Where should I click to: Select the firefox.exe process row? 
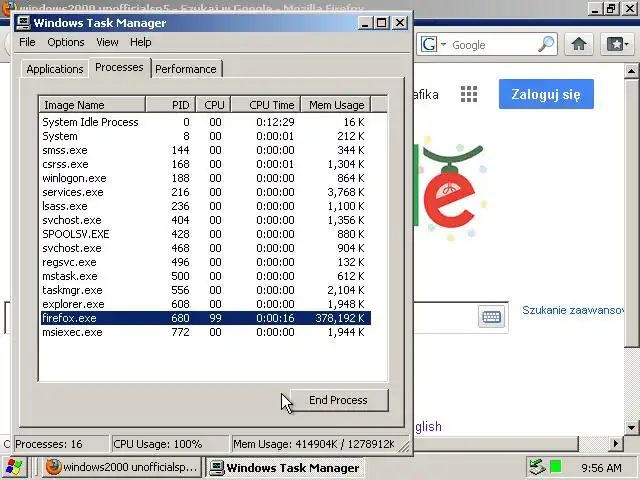(x=206, y=318)
